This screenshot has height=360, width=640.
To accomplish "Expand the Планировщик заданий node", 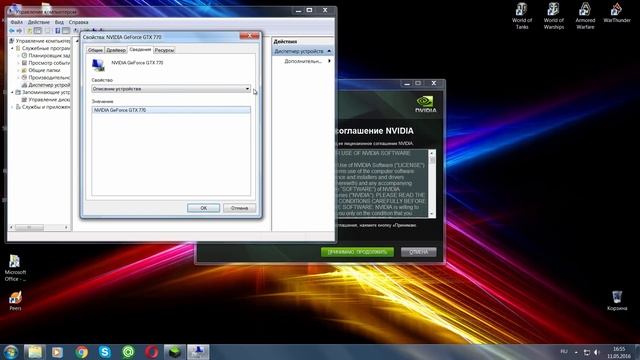I will pos(18,56).
